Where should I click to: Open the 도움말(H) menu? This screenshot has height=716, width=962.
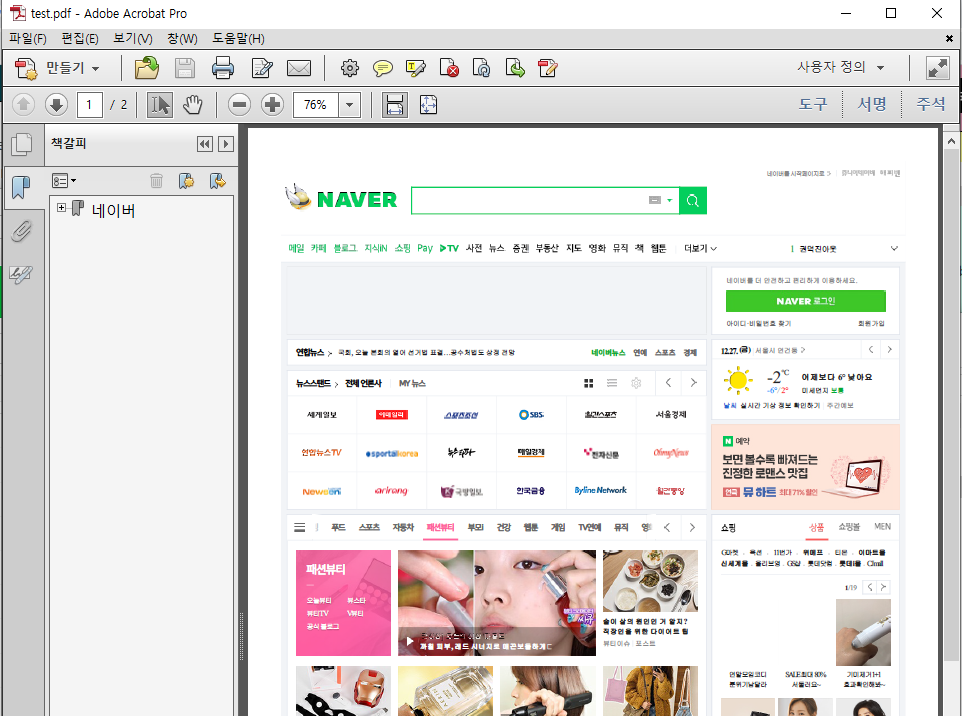(238, 39)
